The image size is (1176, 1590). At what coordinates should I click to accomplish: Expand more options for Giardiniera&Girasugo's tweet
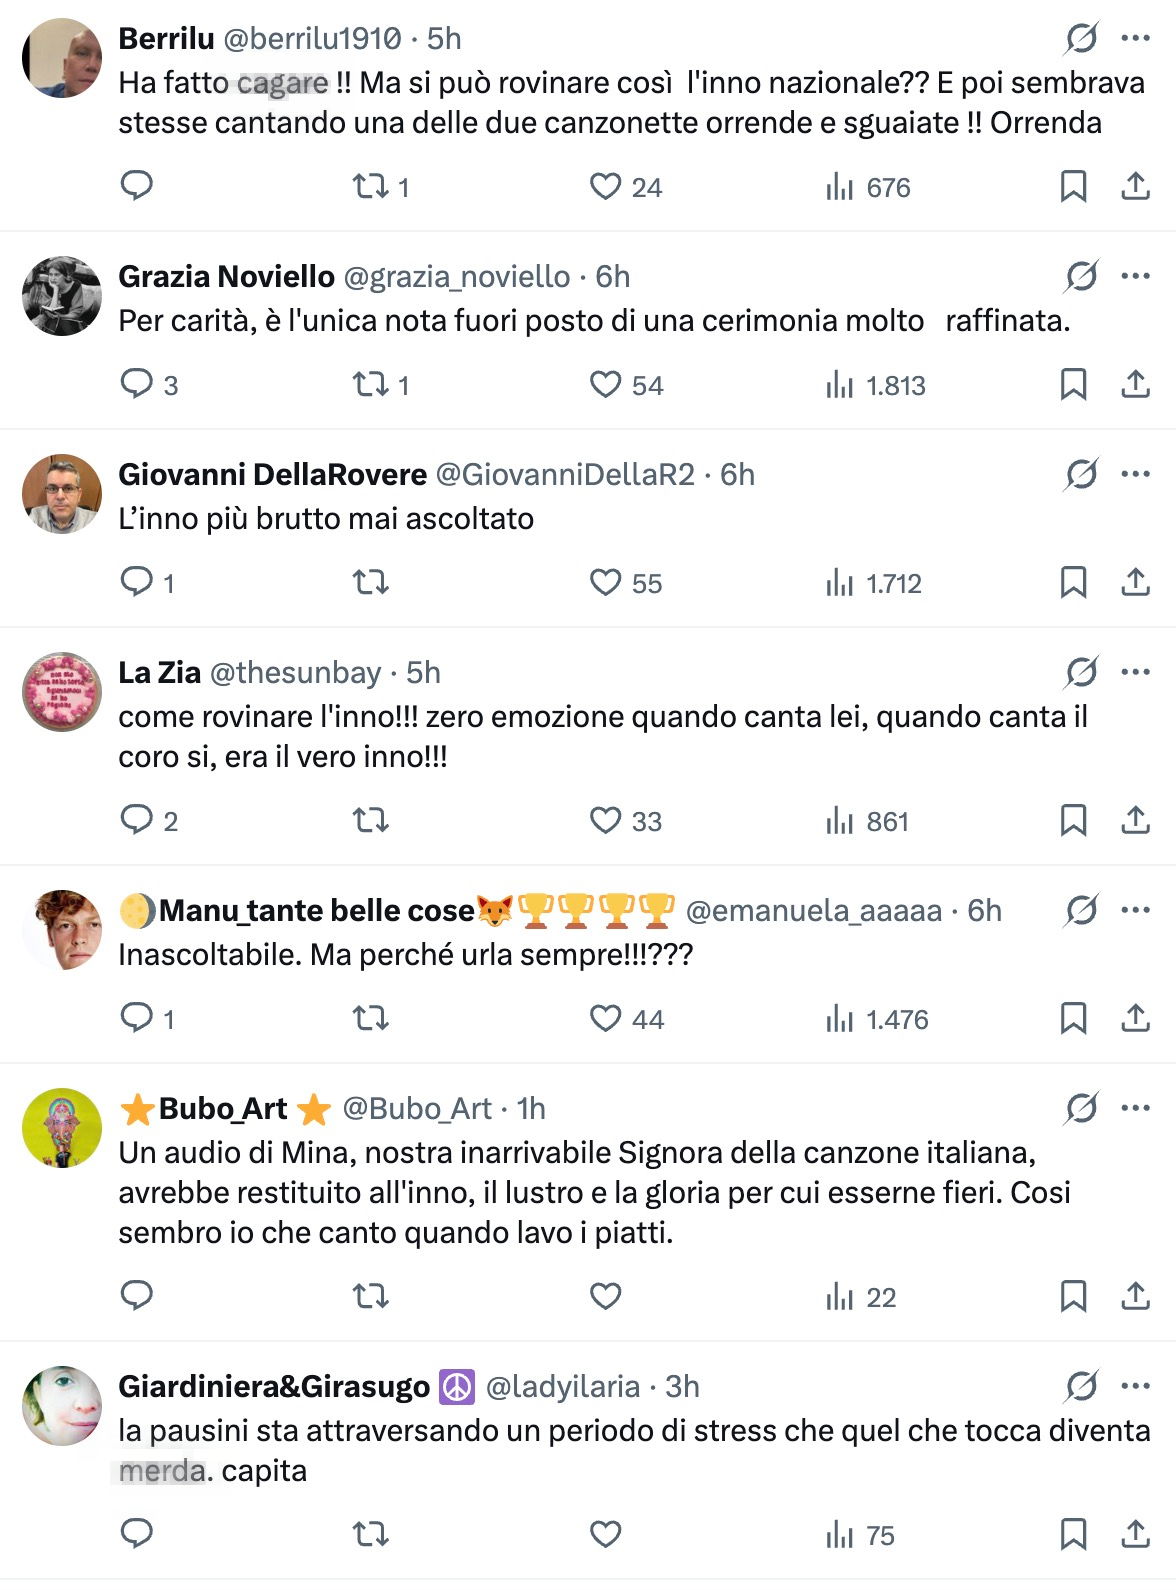coord(1136,1386)
